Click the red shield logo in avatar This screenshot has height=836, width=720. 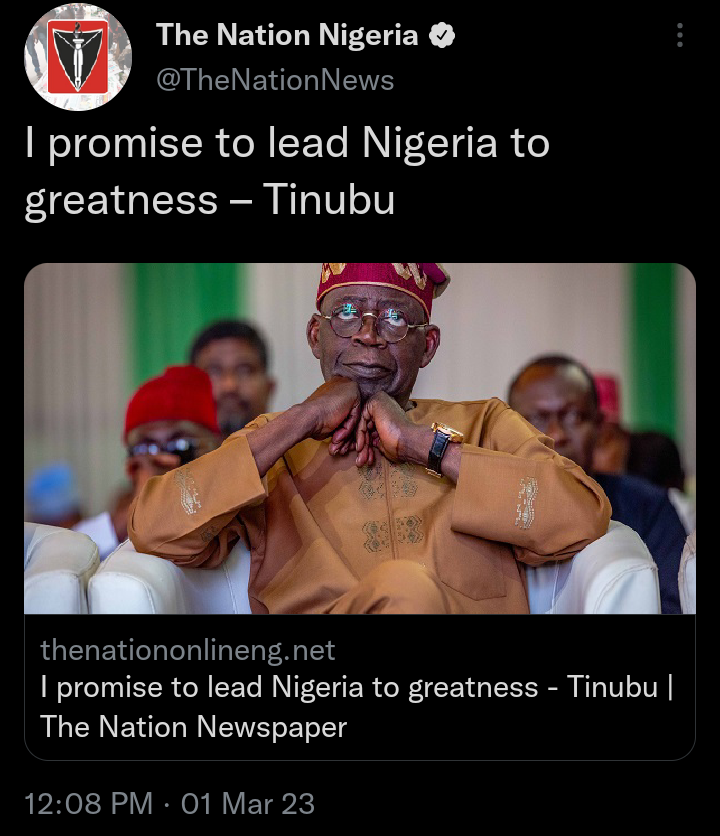78,57
